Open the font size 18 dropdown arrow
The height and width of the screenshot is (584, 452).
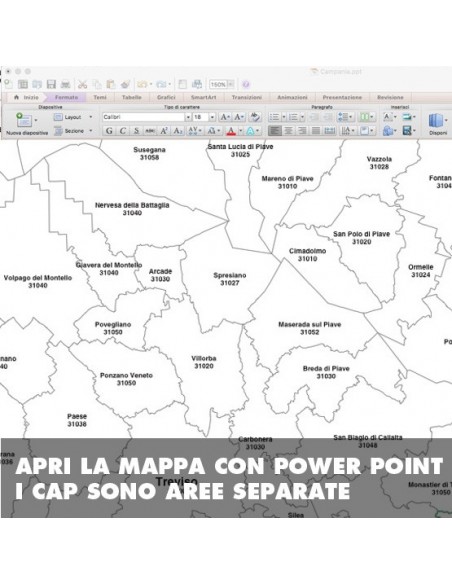tap(212, 117)
